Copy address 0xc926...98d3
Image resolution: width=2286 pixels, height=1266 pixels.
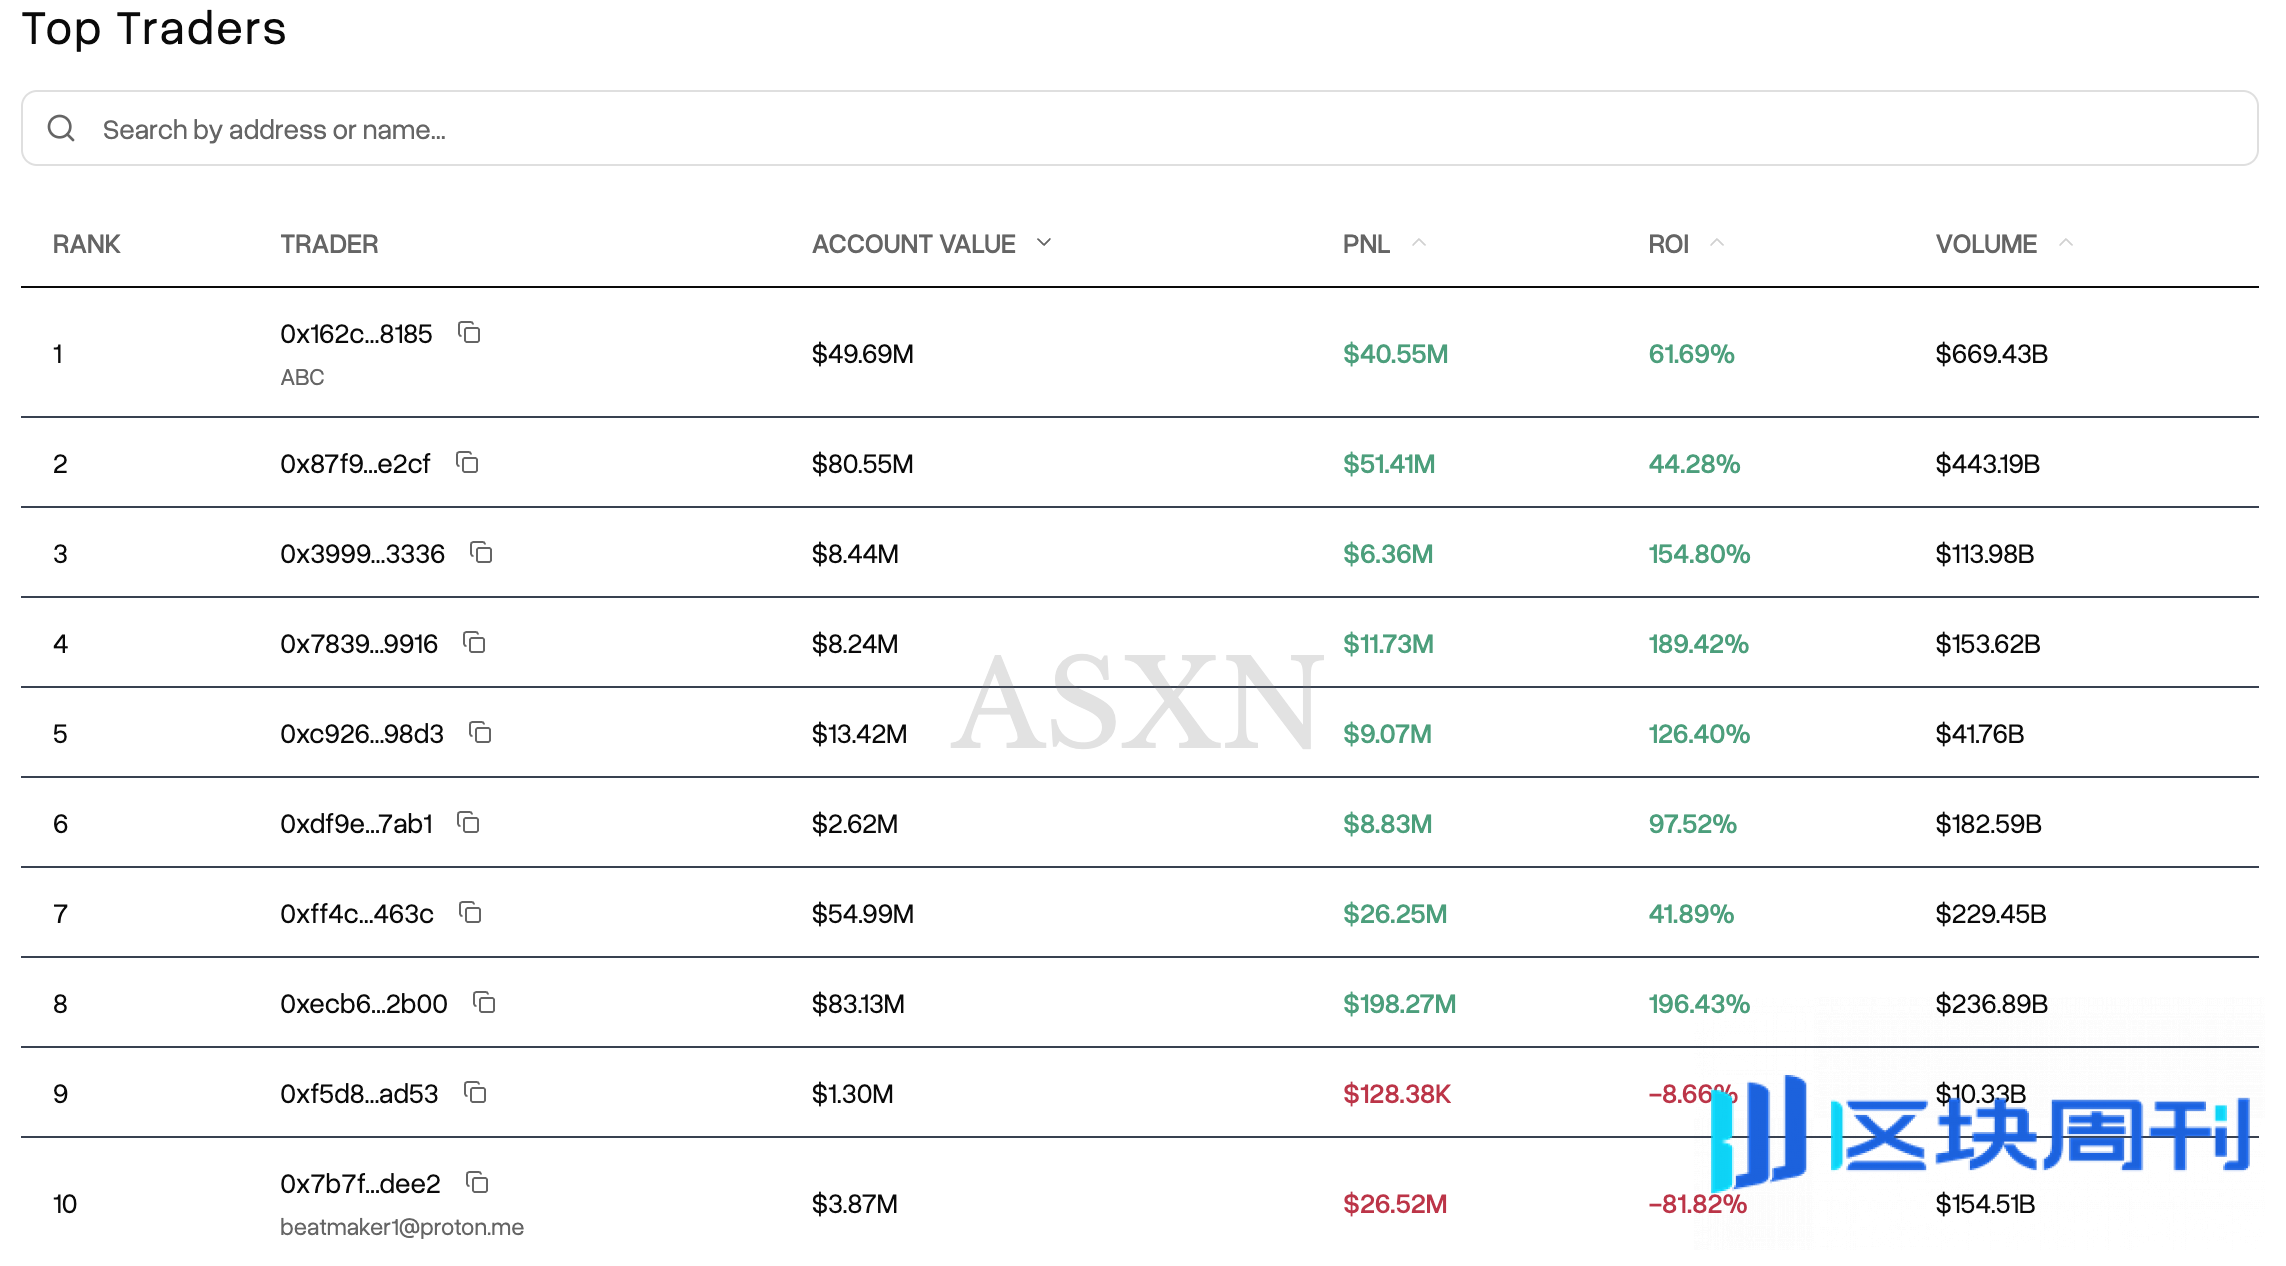click(x=480, y=733)
